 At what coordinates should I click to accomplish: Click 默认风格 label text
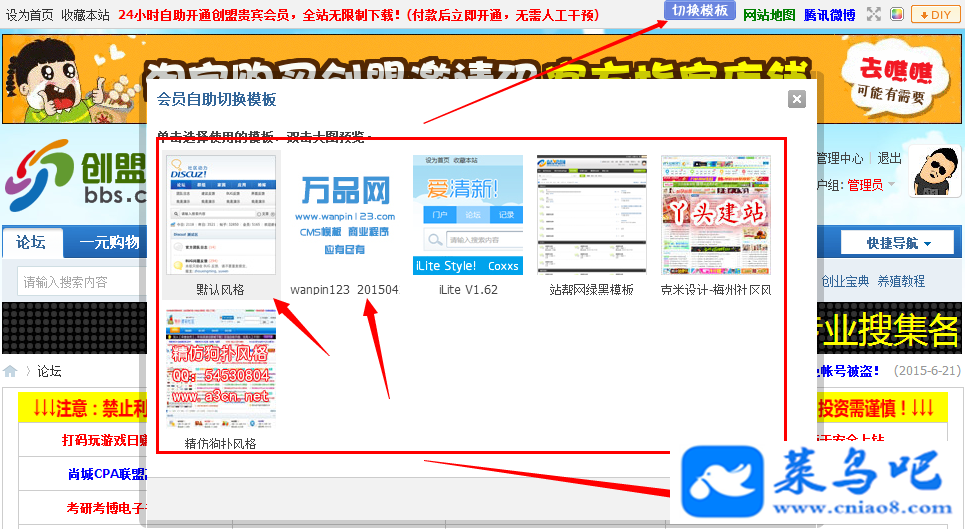coord(220,290)
